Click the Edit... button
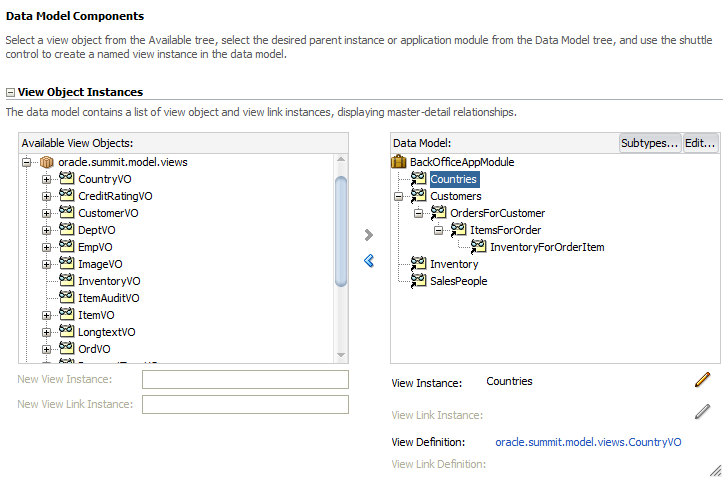This screenshot has height=481, width=727. (x=700, y=143)
